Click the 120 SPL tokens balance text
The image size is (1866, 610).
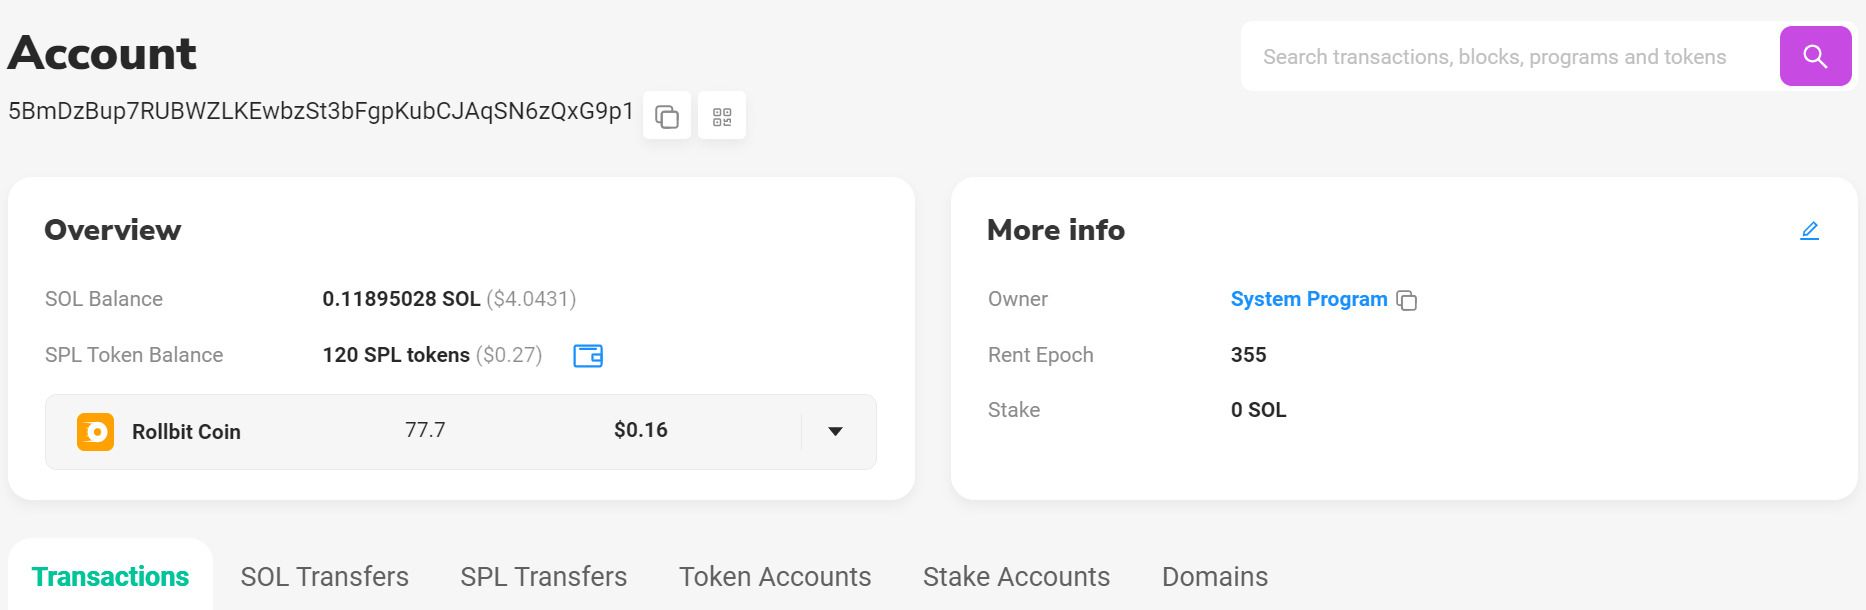coord(396,355)
